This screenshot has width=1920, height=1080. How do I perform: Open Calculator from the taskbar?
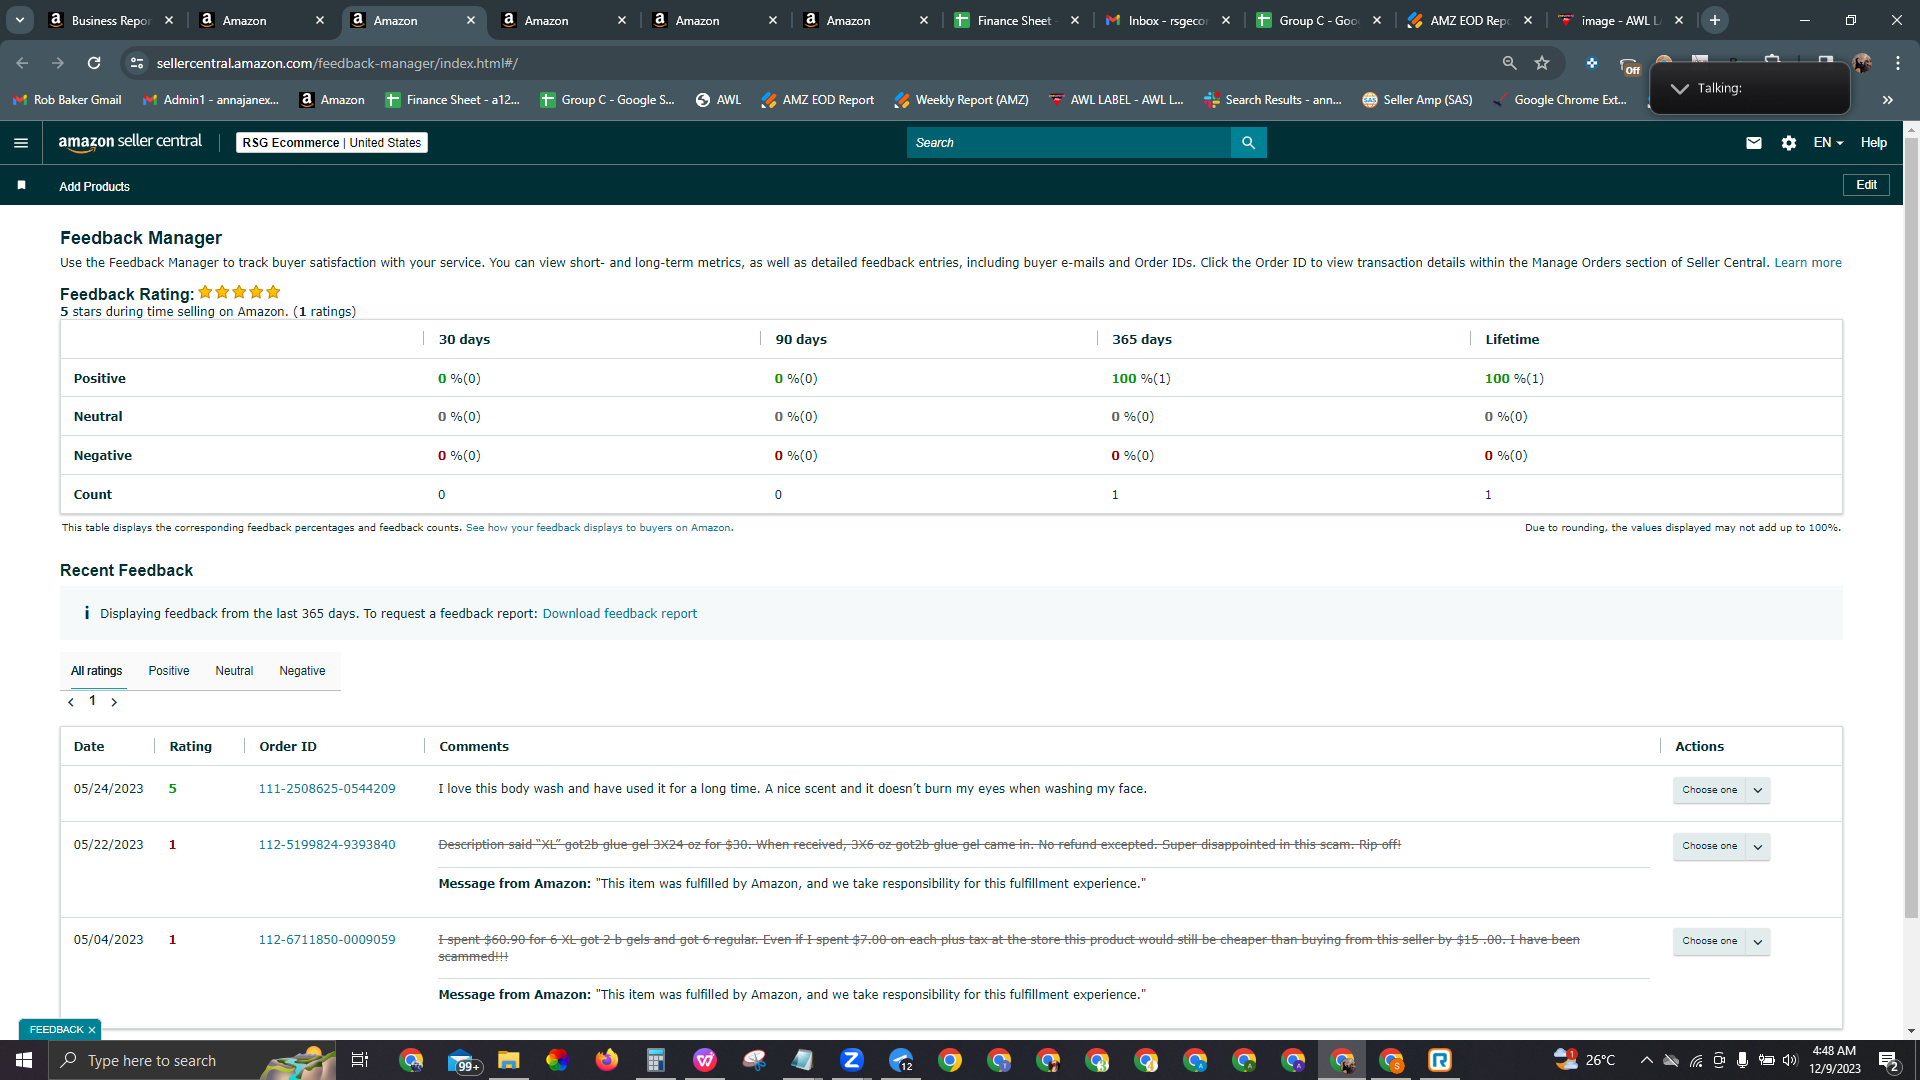pos(656,1060)
